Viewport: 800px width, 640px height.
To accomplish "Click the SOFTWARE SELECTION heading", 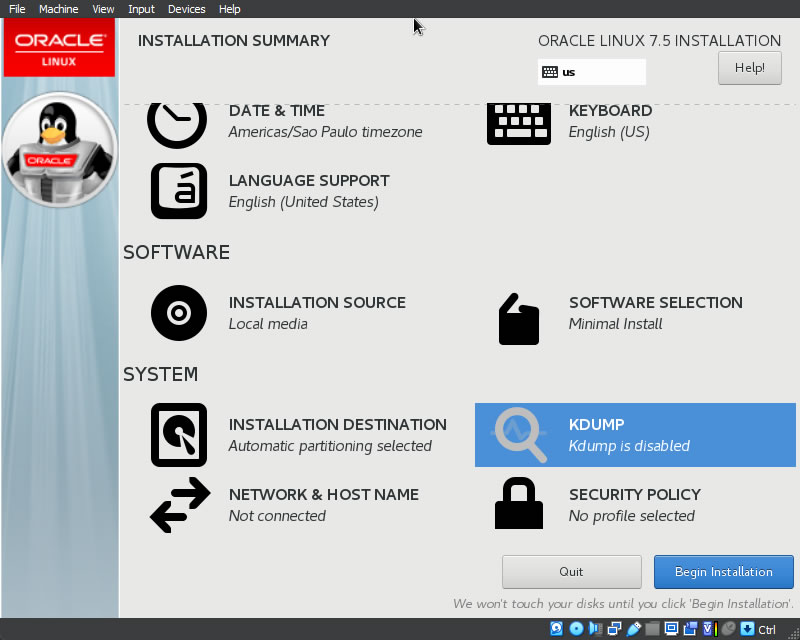I will (656, 303).
